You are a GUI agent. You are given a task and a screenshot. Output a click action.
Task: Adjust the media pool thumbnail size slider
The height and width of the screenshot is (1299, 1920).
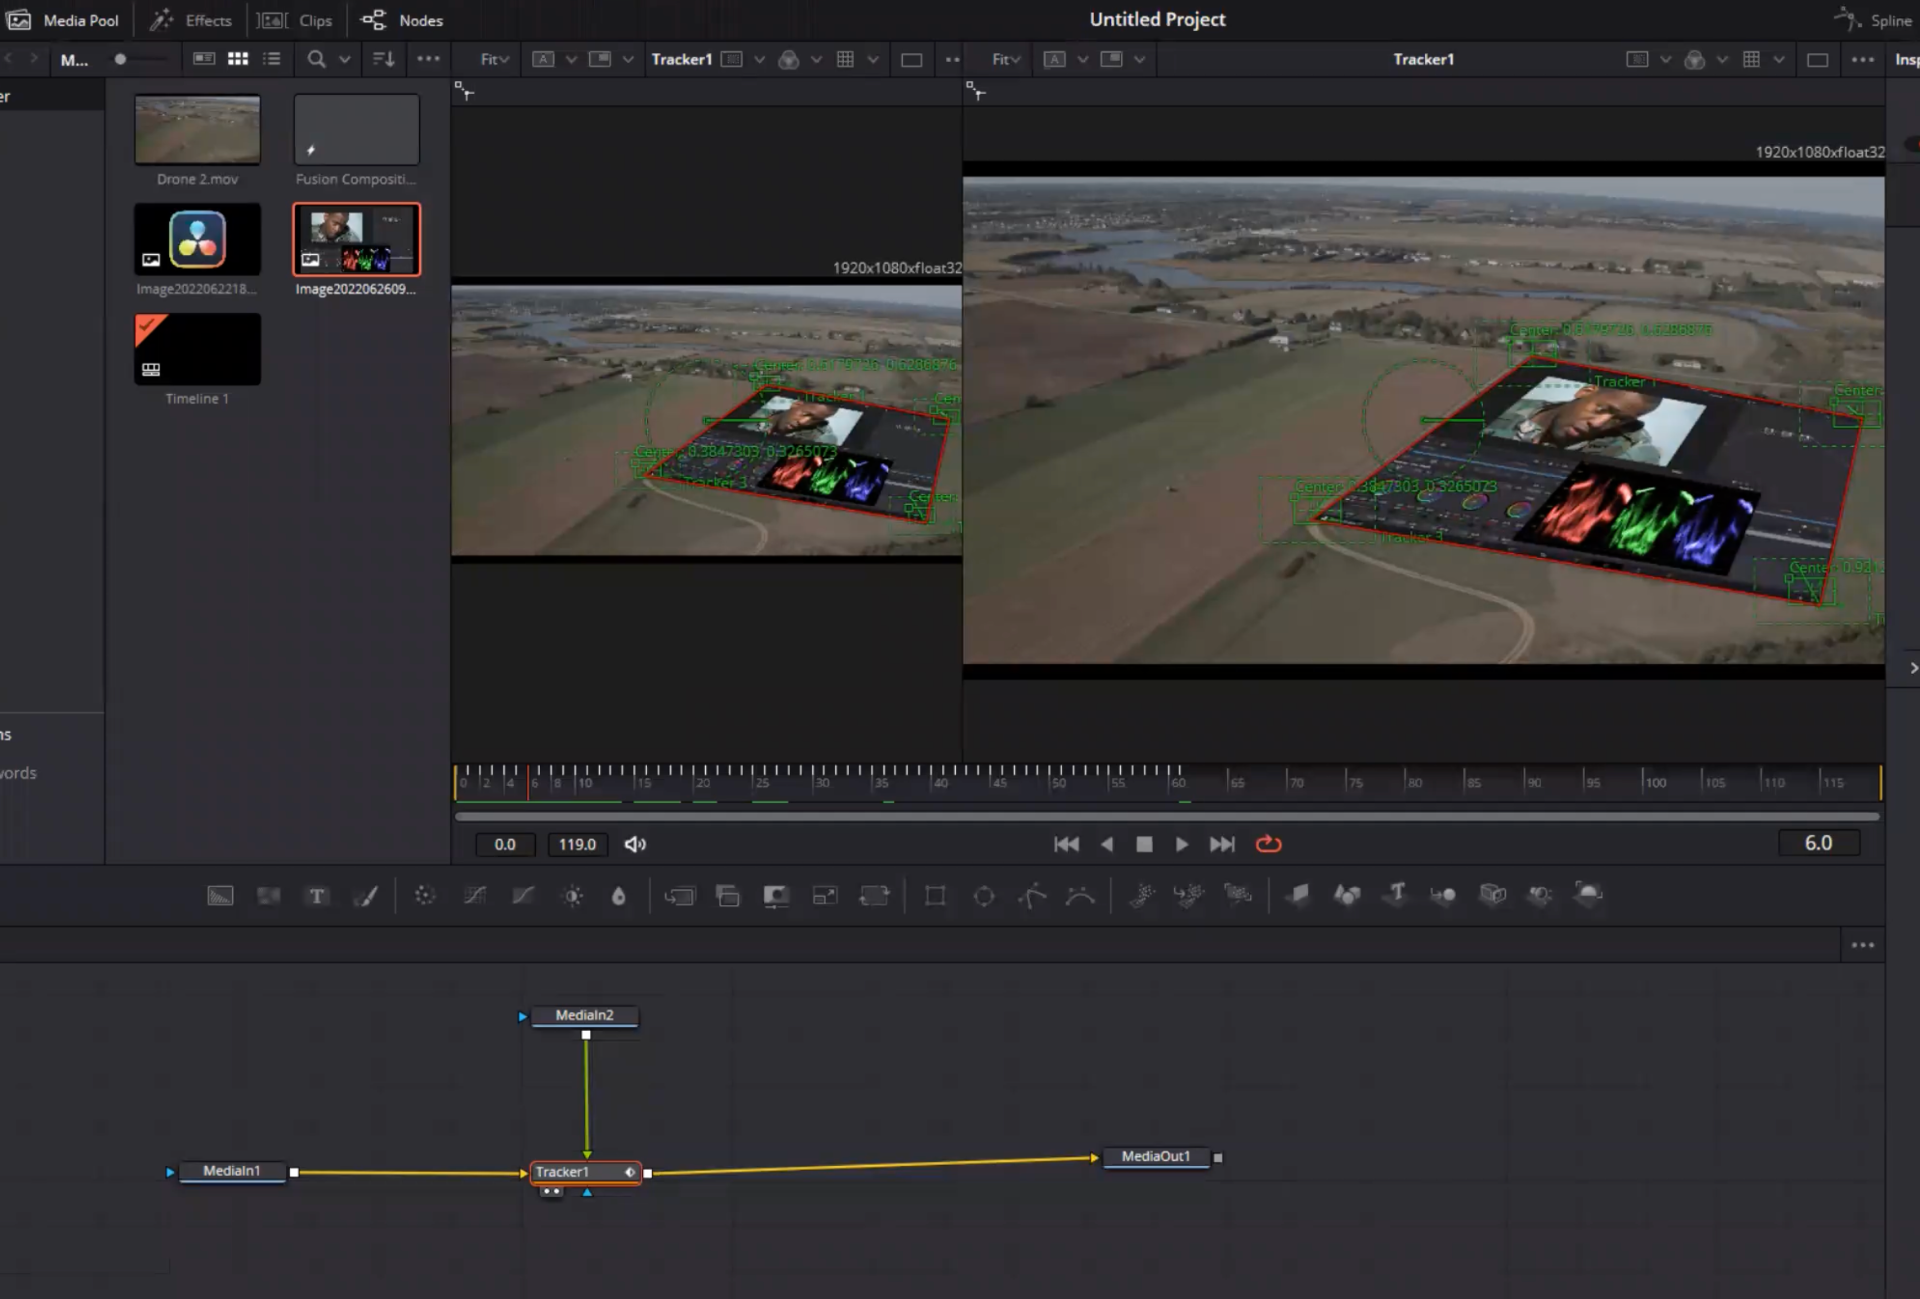point(121,59)
